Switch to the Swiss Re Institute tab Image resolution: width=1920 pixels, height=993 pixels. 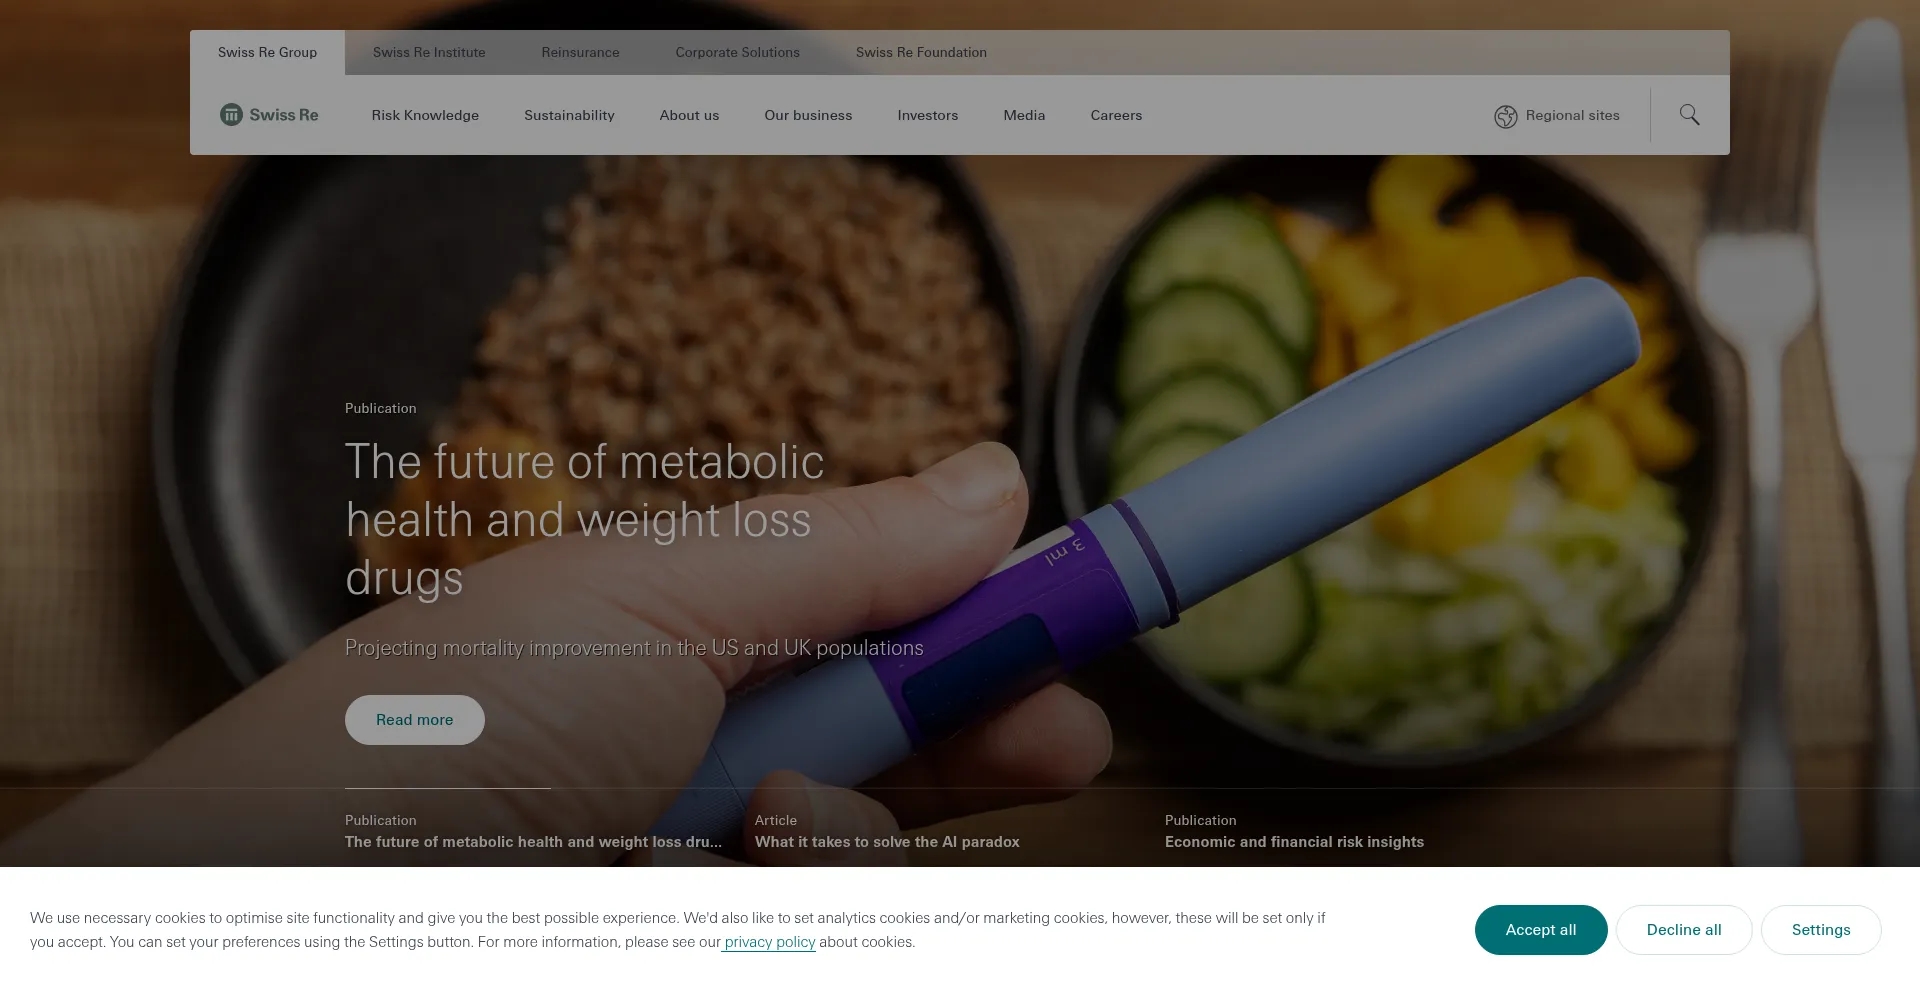(429, 52)
